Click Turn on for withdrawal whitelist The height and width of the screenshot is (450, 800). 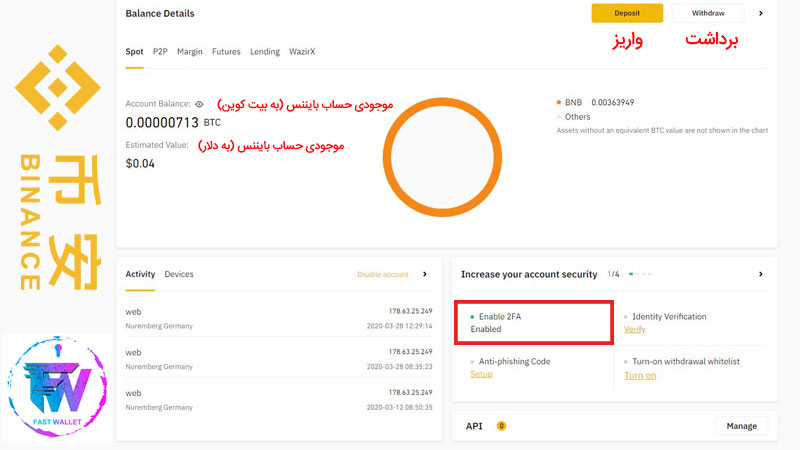coord(640,376)
